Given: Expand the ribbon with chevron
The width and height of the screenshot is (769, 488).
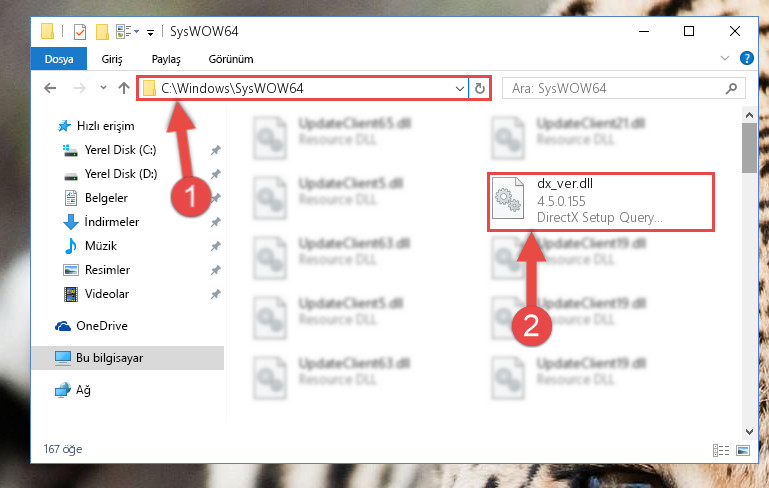Looking at the screenshot, I should tap(724, 58).
